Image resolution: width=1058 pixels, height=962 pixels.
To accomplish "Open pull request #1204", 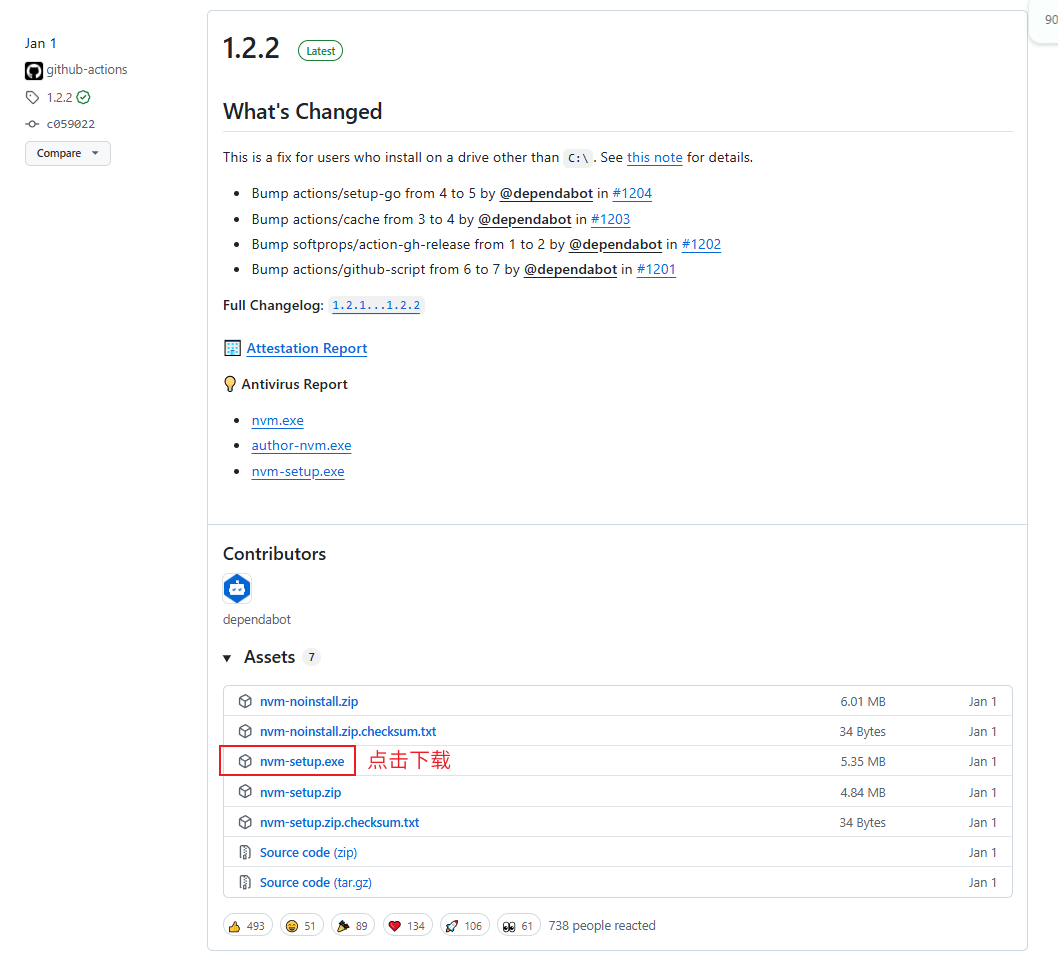I will (x=632, y=194).
